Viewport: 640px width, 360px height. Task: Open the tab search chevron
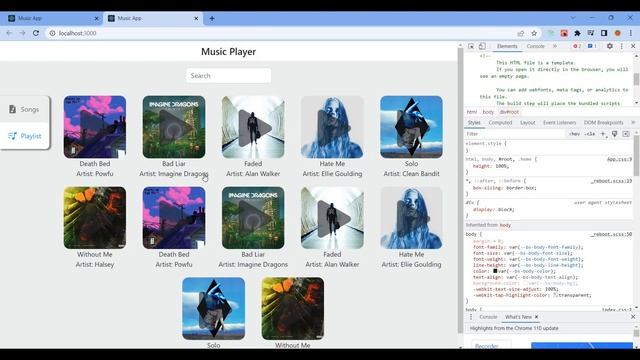(573, 18)
